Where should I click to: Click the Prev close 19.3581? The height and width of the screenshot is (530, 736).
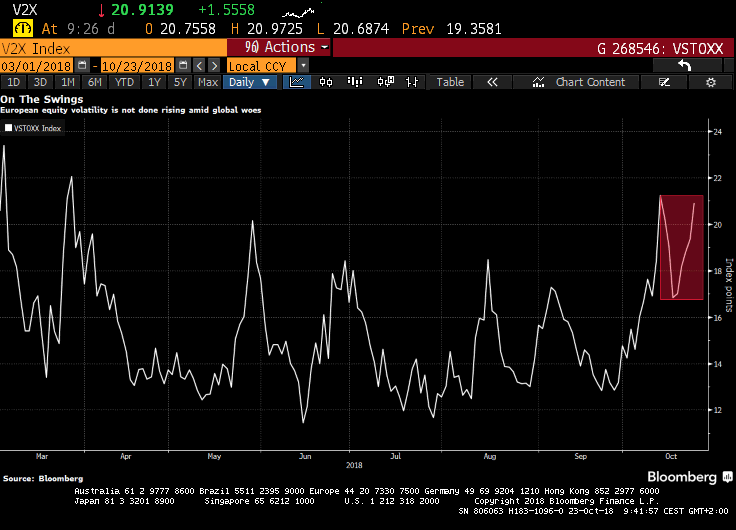point(474,29)
